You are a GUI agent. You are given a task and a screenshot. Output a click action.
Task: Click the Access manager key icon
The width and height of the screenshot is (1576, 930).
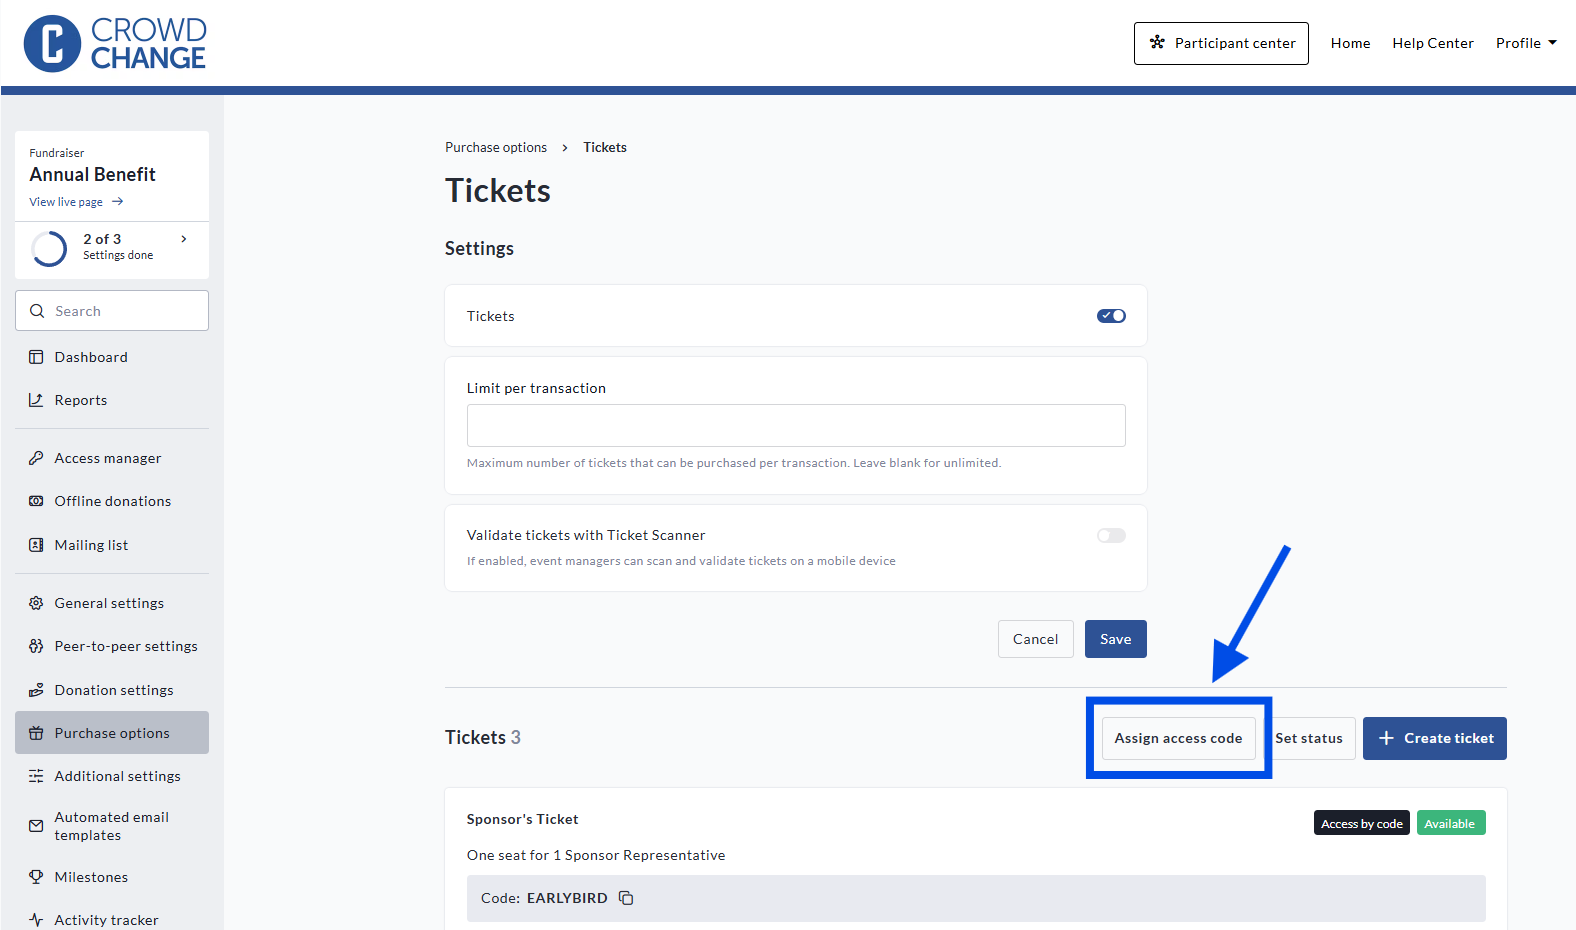36,458
